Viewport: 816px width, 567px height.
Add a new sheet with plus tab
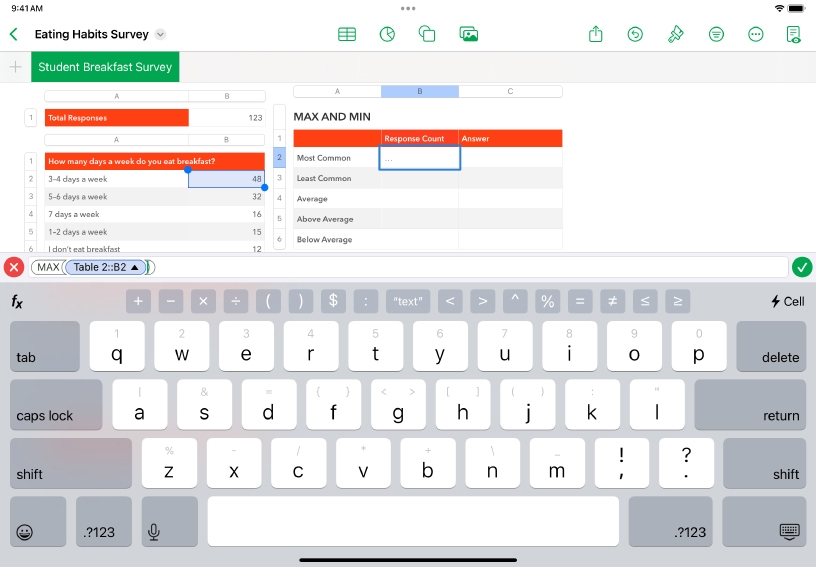tap(15, 67)
